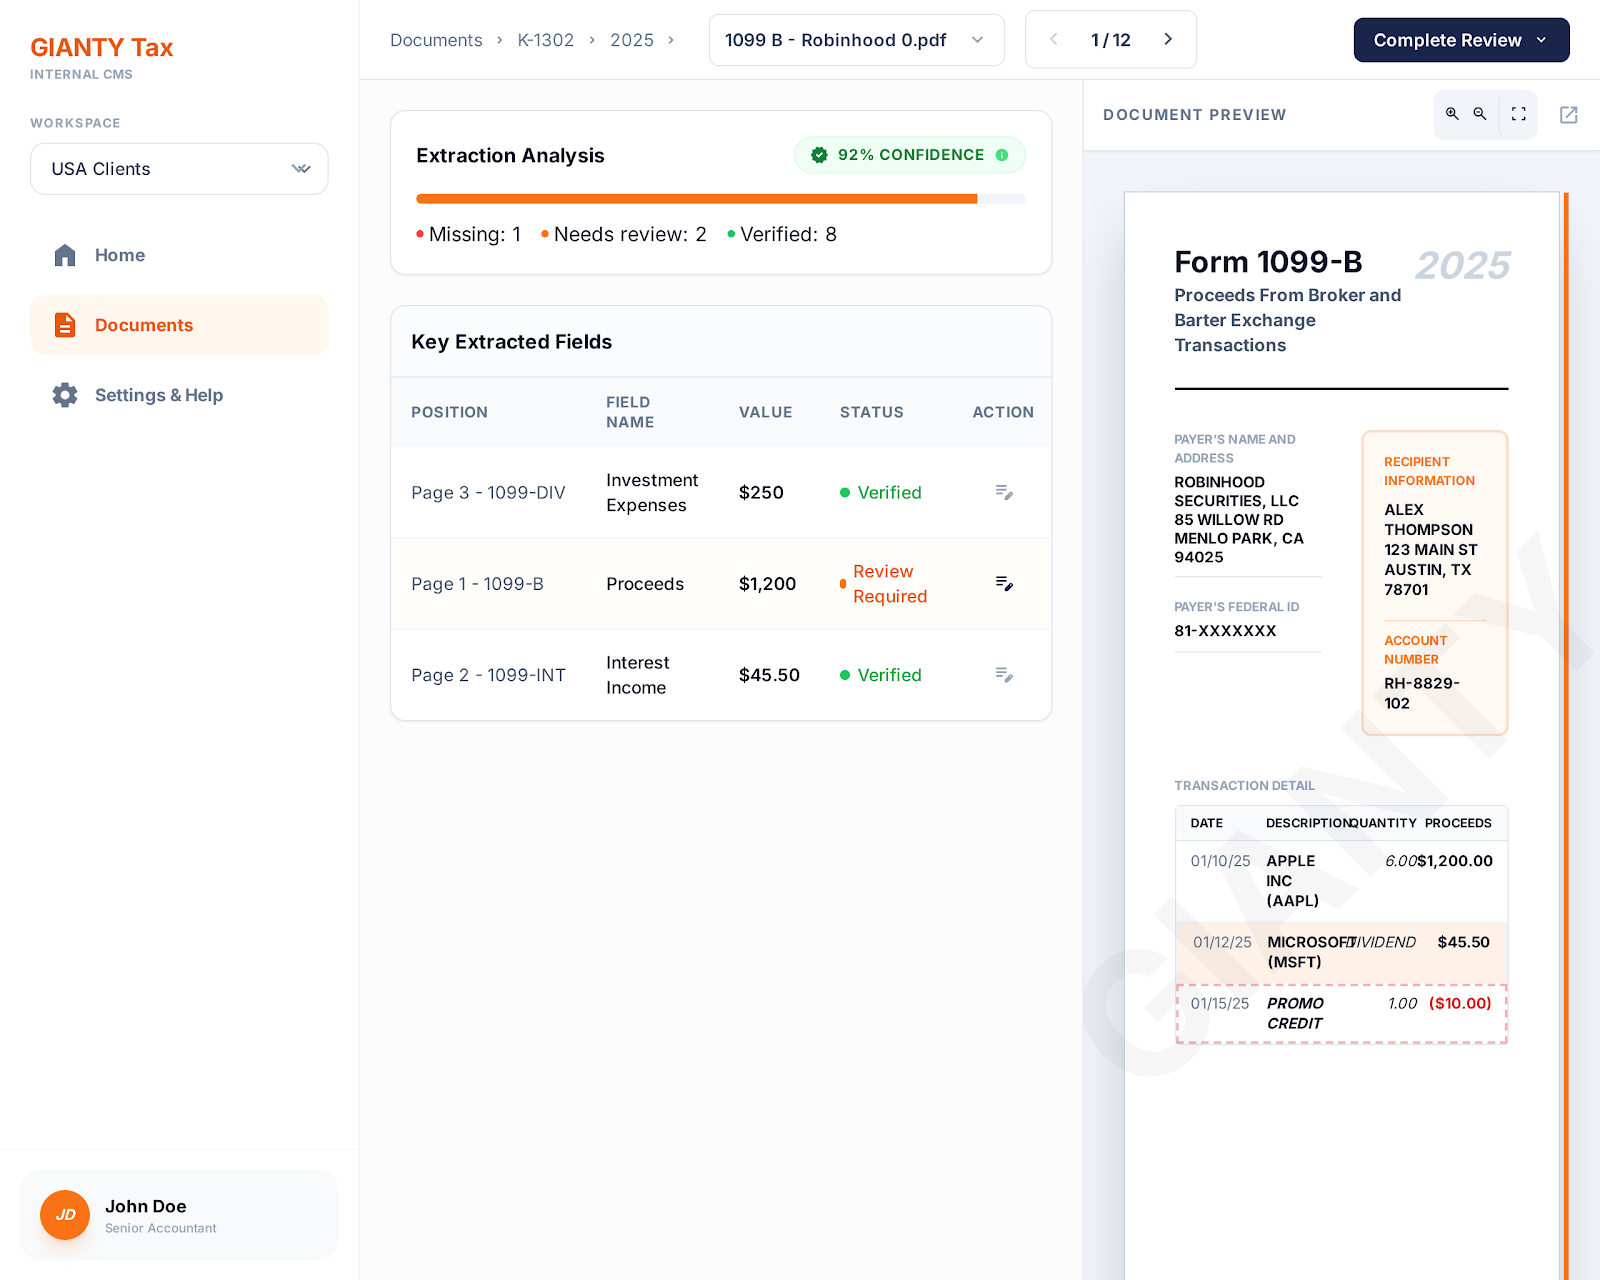Open the document preview in new window

1567,114
